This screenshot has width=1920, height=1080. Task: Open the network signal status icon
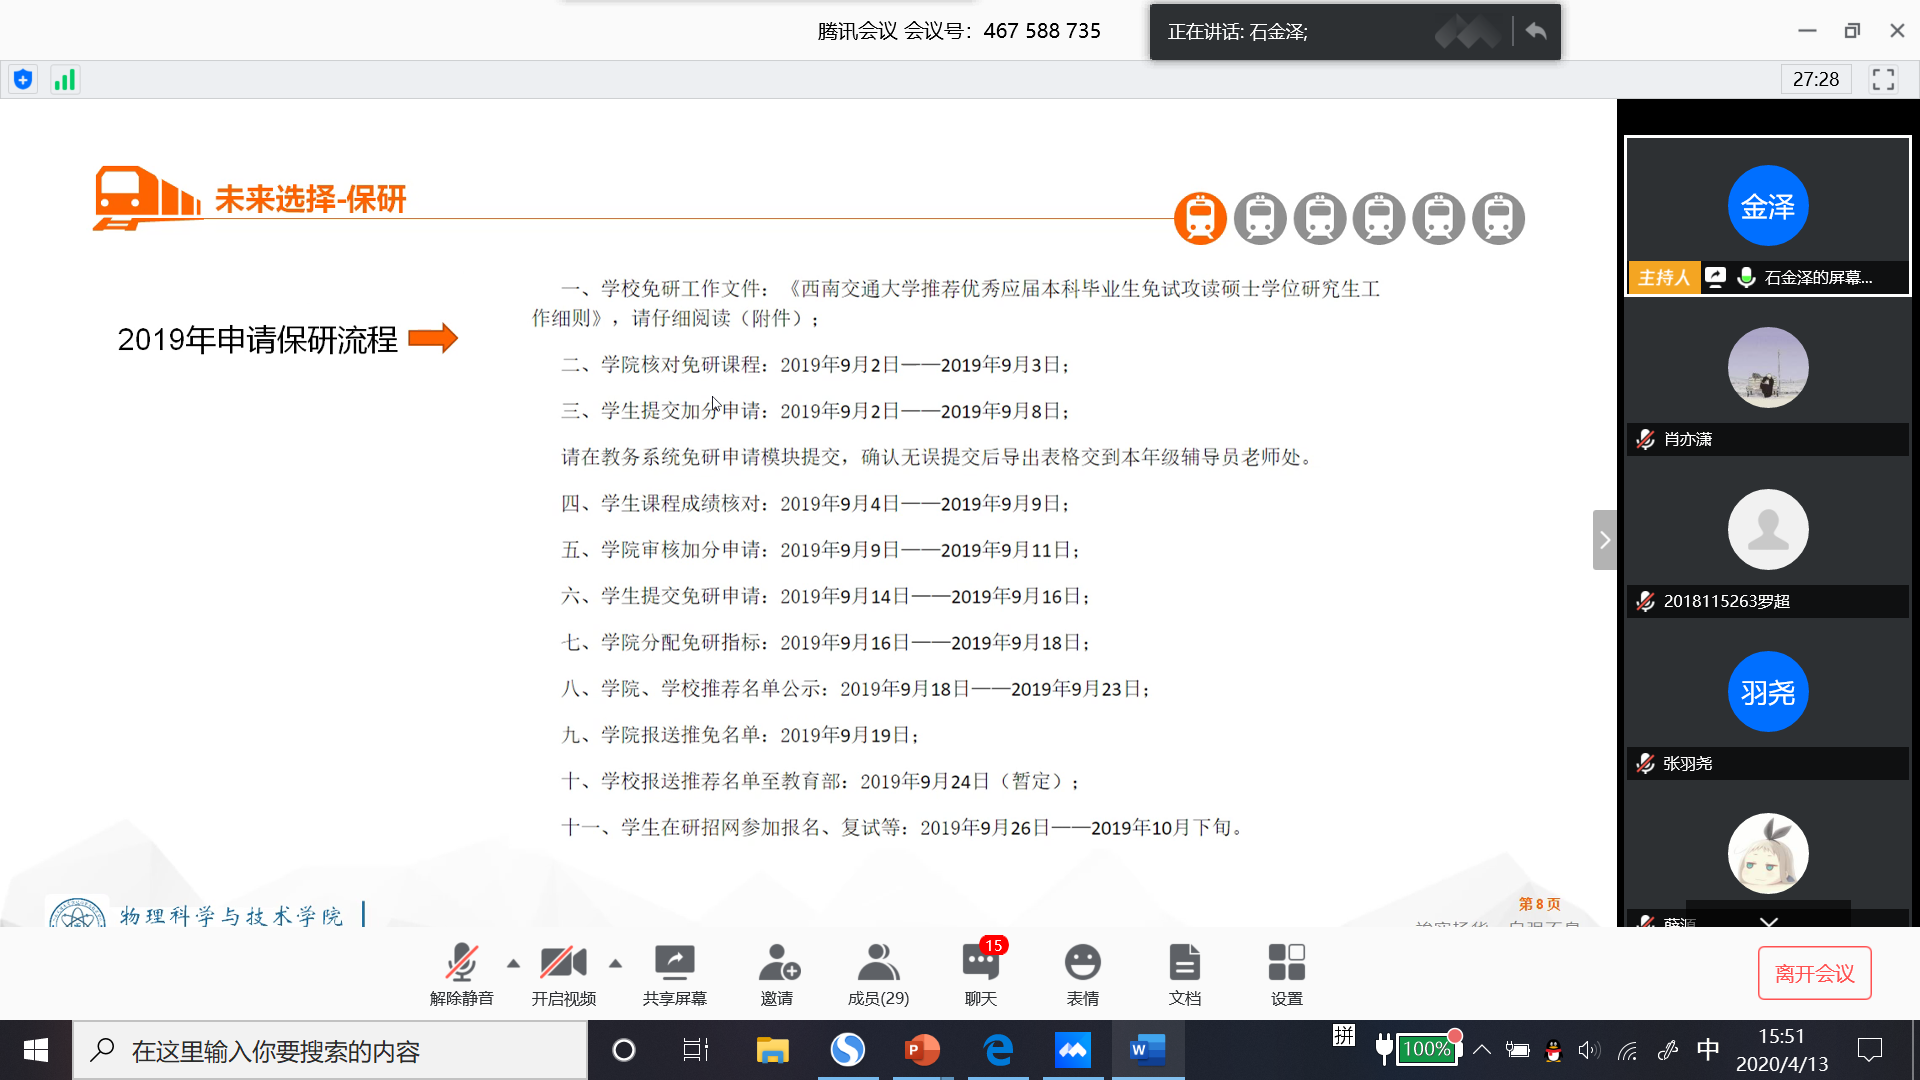65,80
